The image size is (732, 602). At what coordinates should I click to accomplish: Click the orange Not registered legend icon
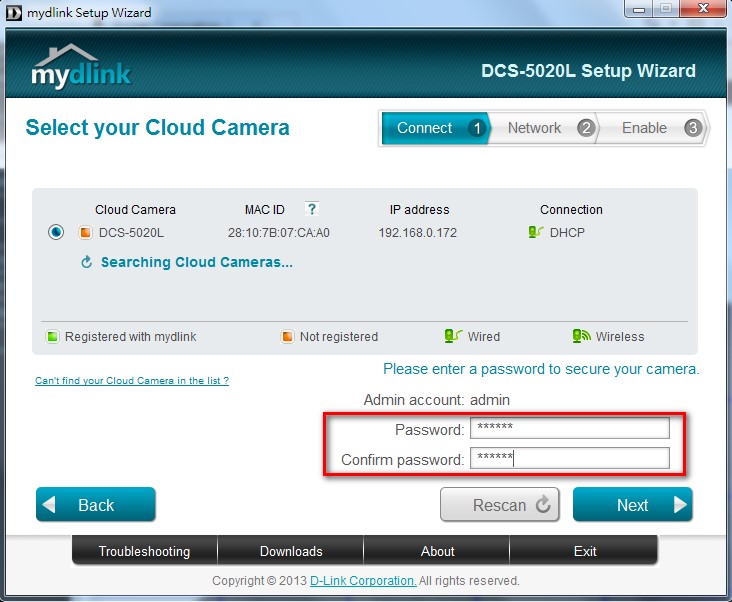287,336
